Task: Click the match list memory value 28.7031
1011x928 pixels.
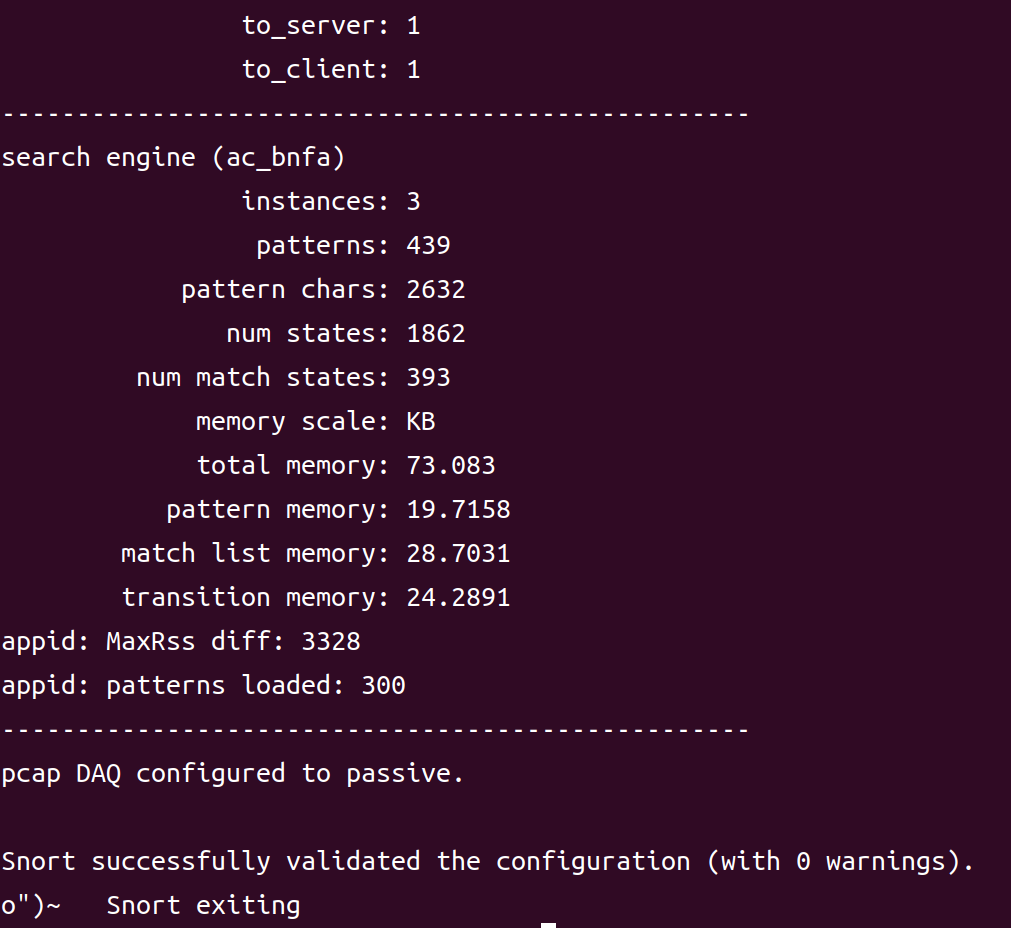Action: (x=458, y=554)
